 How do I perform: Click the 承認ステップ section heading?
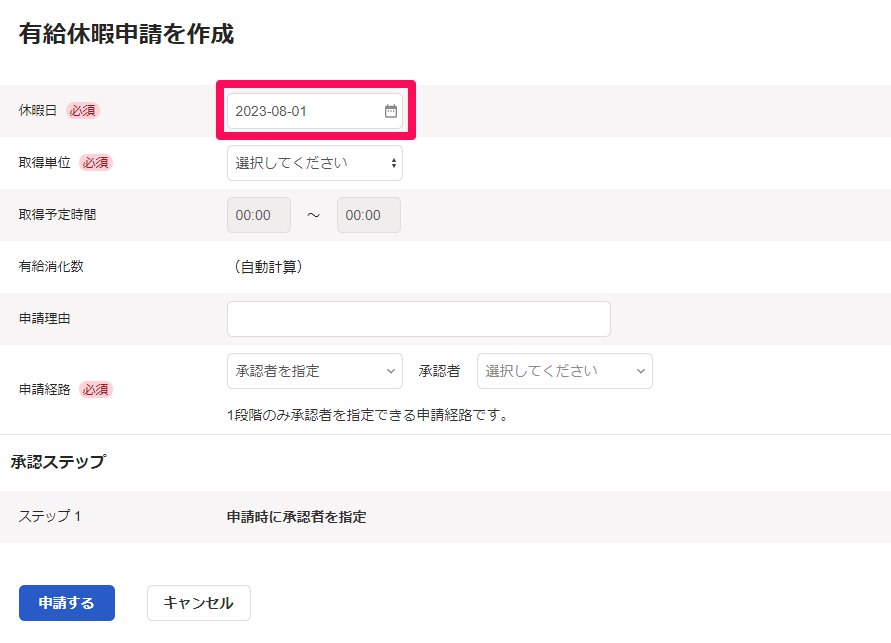[58, 462]
